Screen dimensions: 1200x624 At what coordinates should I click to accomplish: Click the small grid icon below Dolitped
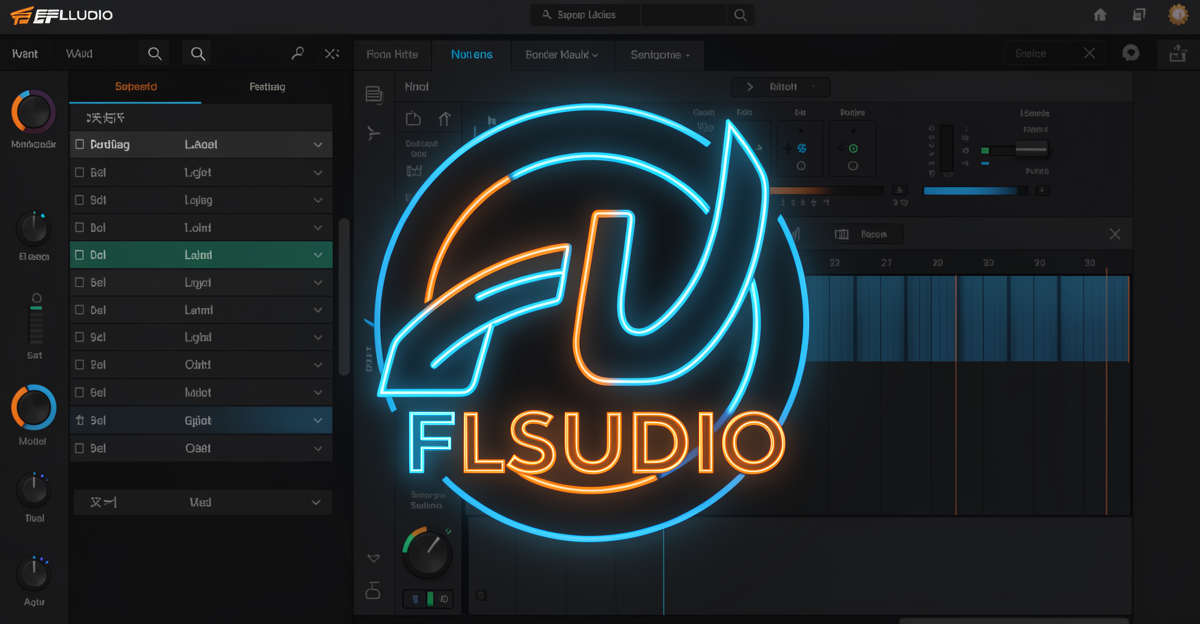[414, 171]
